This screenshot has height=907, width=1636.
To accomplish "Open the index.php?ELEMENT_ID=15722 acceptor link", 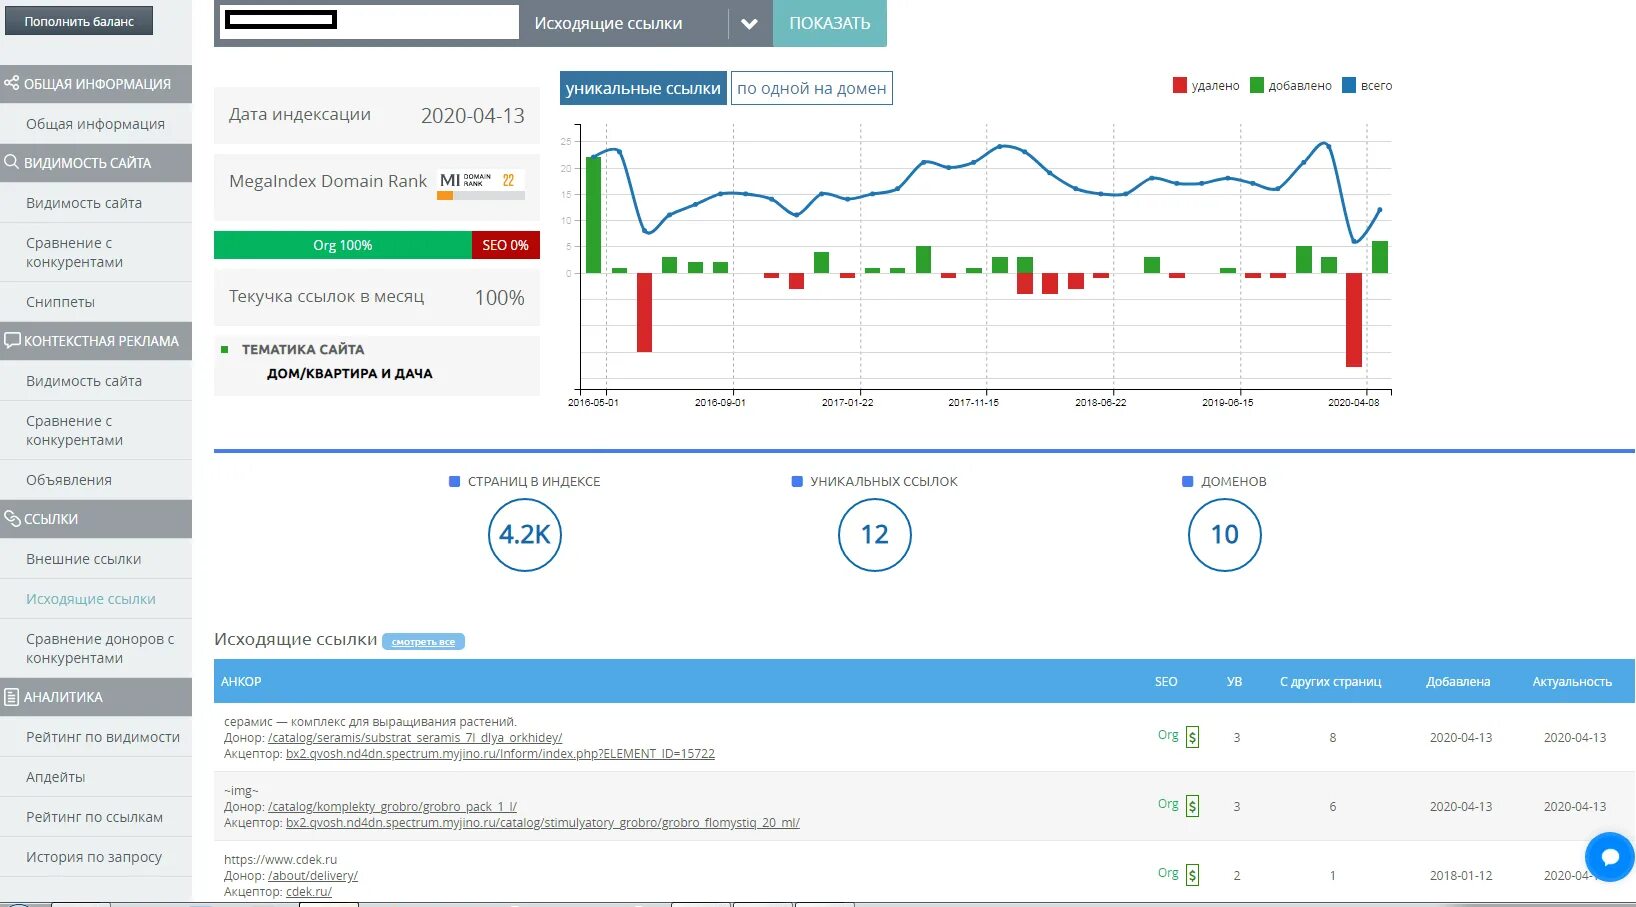I will point(500,754).
